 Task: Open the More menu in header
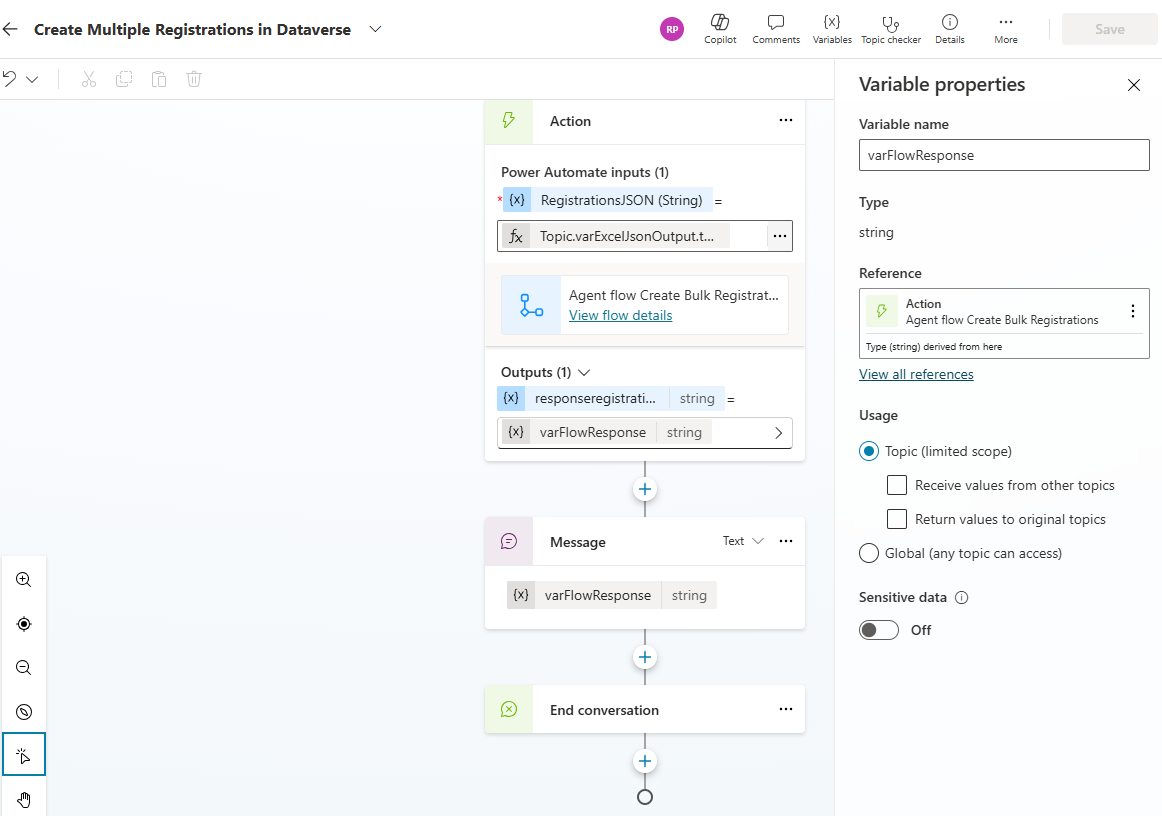pyautogui.click(x=1005, y=23)
